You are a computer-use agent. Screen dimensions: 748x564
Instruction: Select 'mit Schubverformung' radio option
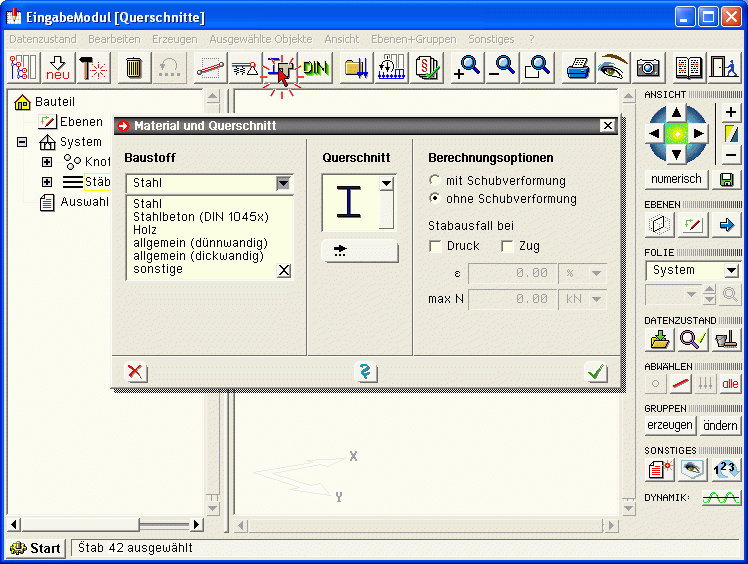tap(434, 181)
